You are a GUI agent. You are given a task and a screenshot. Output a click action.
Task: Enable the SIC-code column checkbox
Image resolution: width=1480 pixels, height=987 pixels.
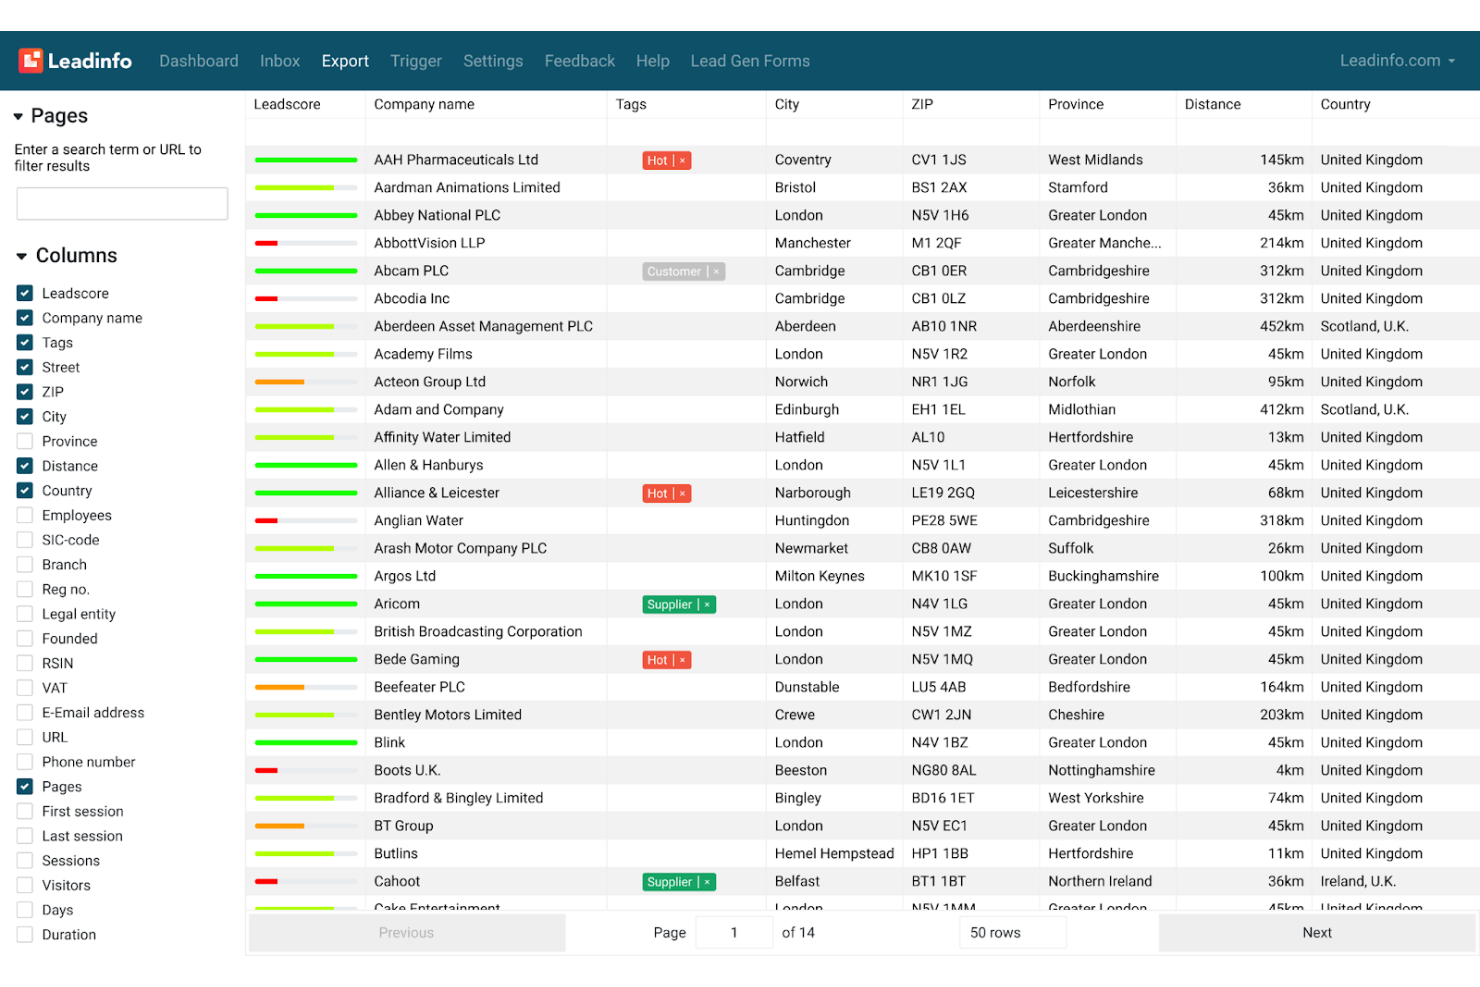25,540
